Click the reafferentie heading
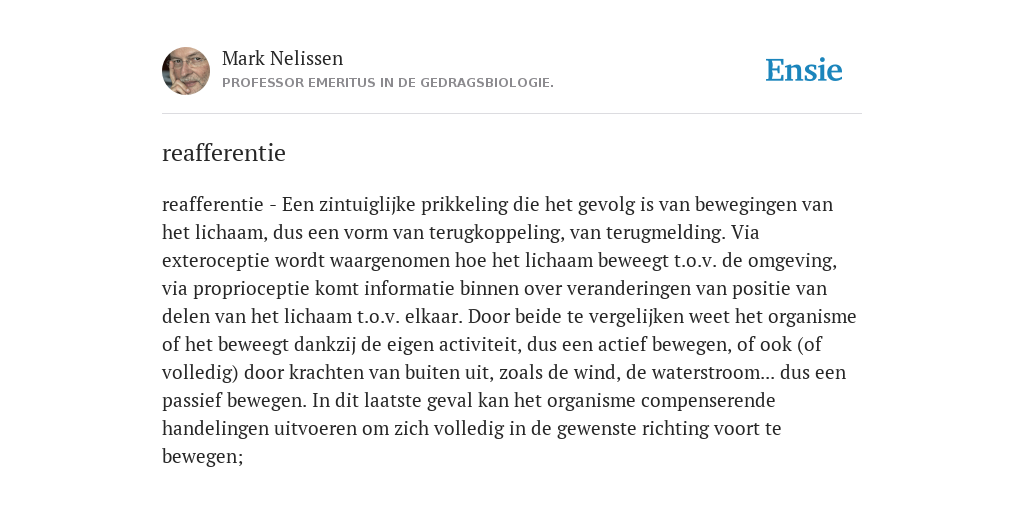The image size is (1024, 512). click(224, 153)
